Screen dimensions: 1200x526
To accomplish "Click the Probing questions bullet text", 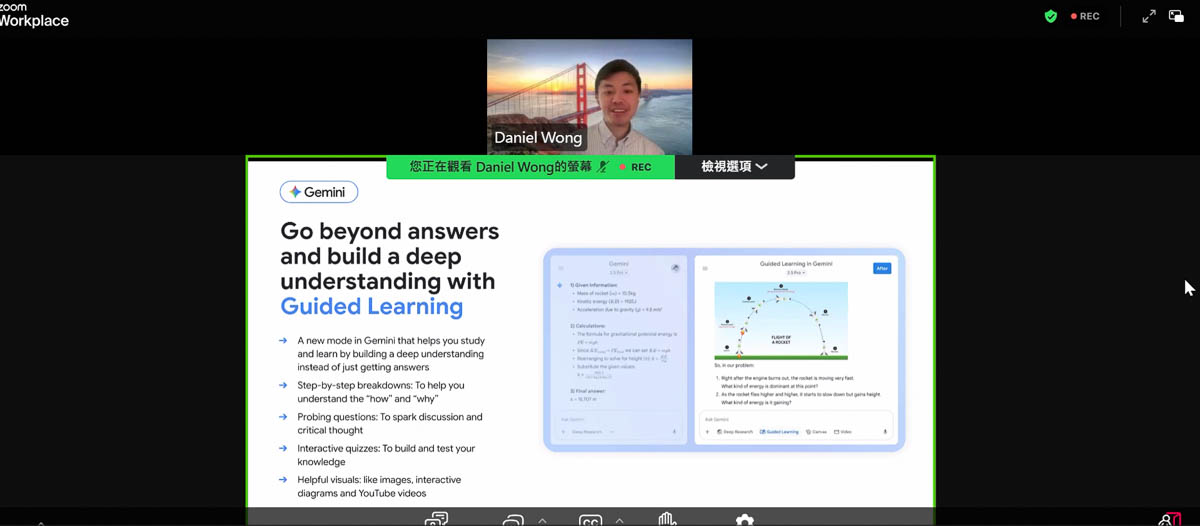I will click(390, 424).
